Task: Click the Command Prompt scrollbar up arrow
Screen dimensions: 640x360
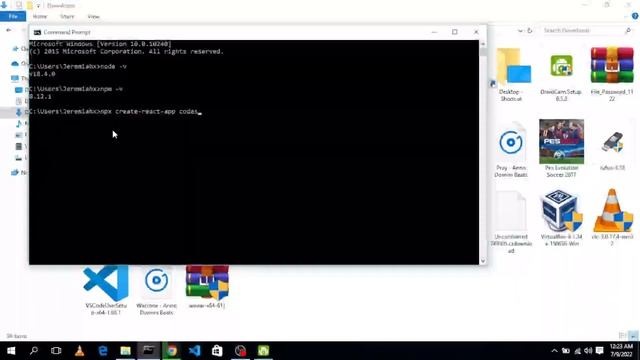Action: point(483,44)
